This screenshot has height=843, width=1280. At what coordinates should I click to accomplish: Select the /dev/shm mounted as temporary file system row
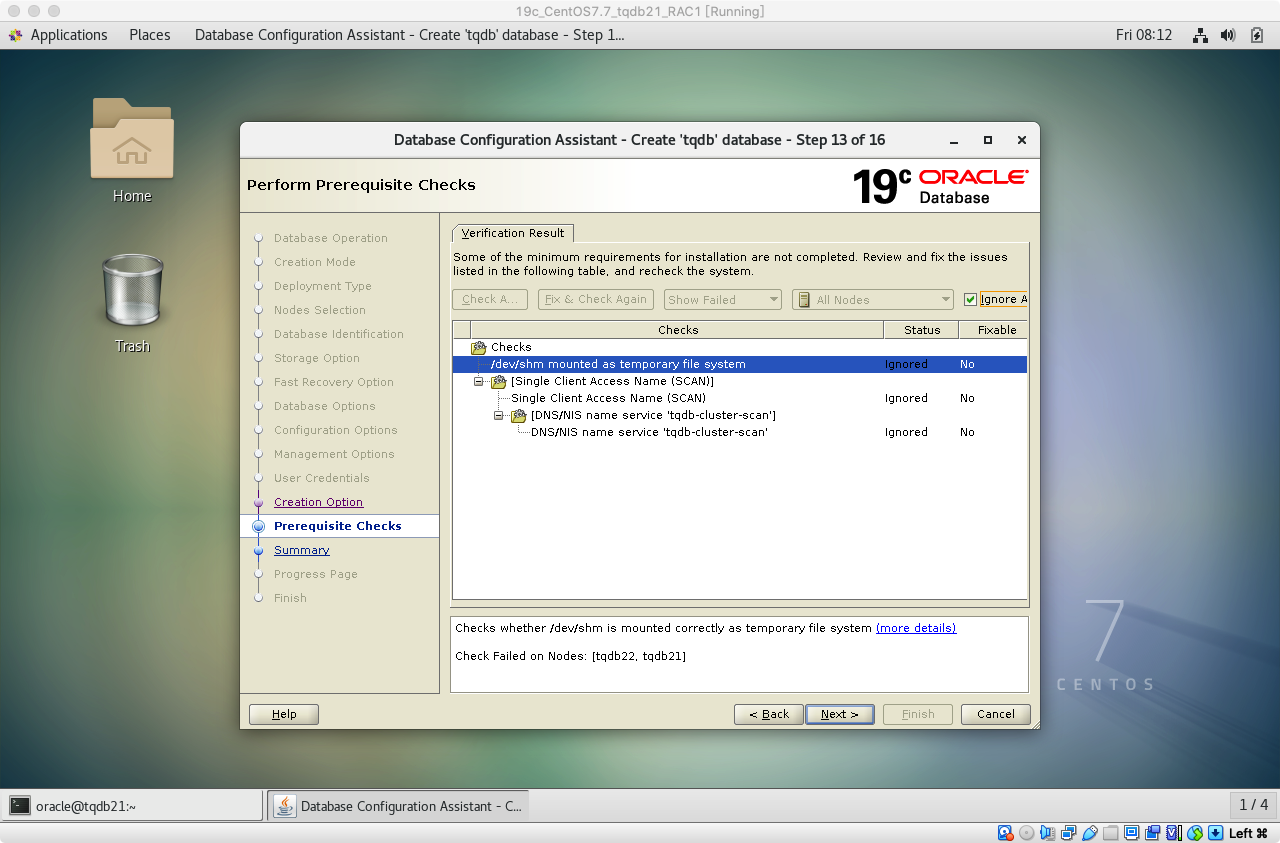[x=740, y=364]
